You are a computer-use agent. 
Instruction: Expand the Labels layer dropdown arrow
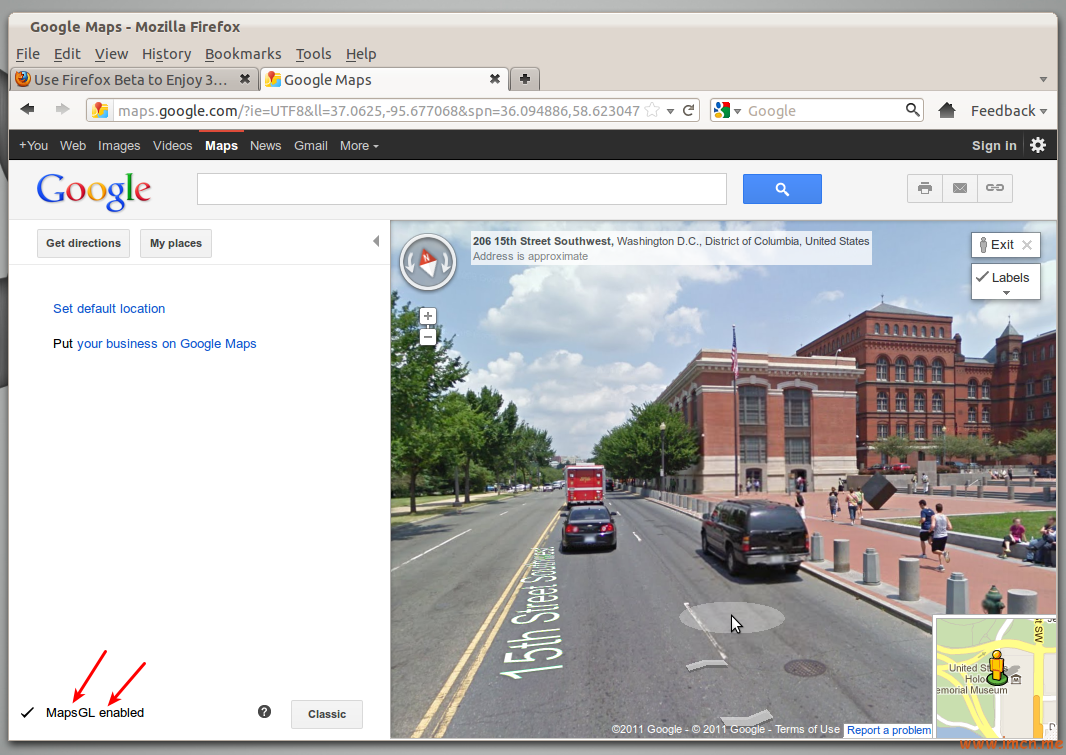(x=1006, y=293)
